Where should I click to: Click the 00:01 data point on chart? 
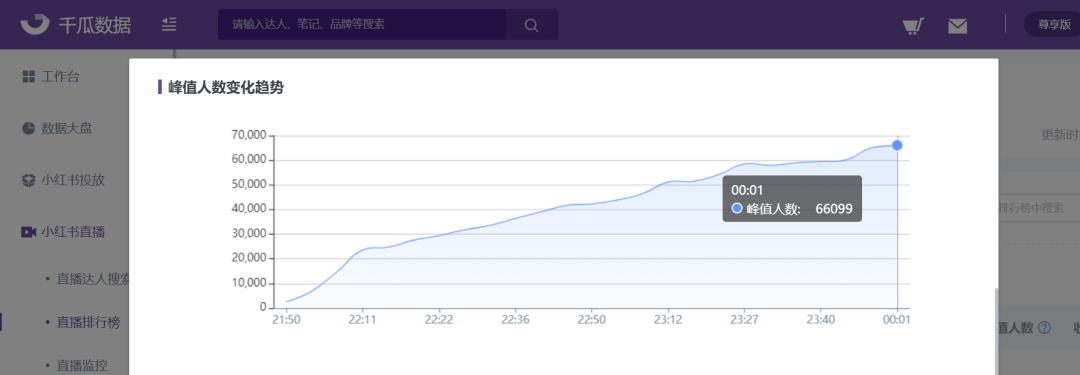897,145
